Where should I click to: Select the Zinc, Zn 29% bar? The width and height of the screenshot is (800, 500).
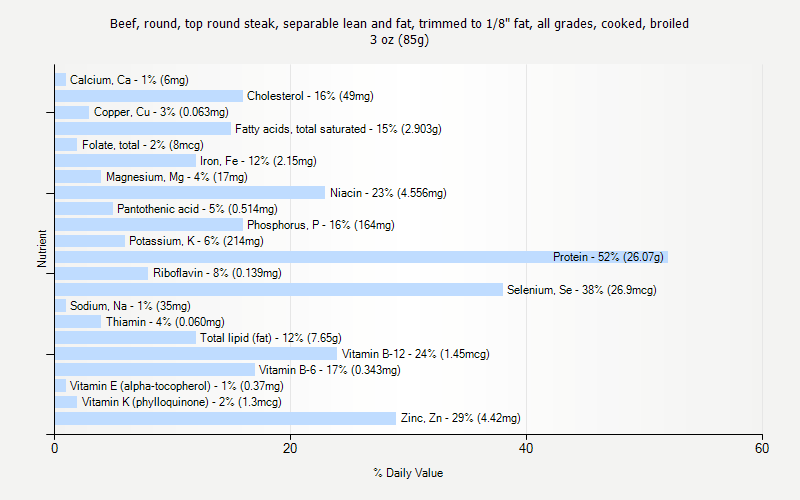click(x=225, y=418)
